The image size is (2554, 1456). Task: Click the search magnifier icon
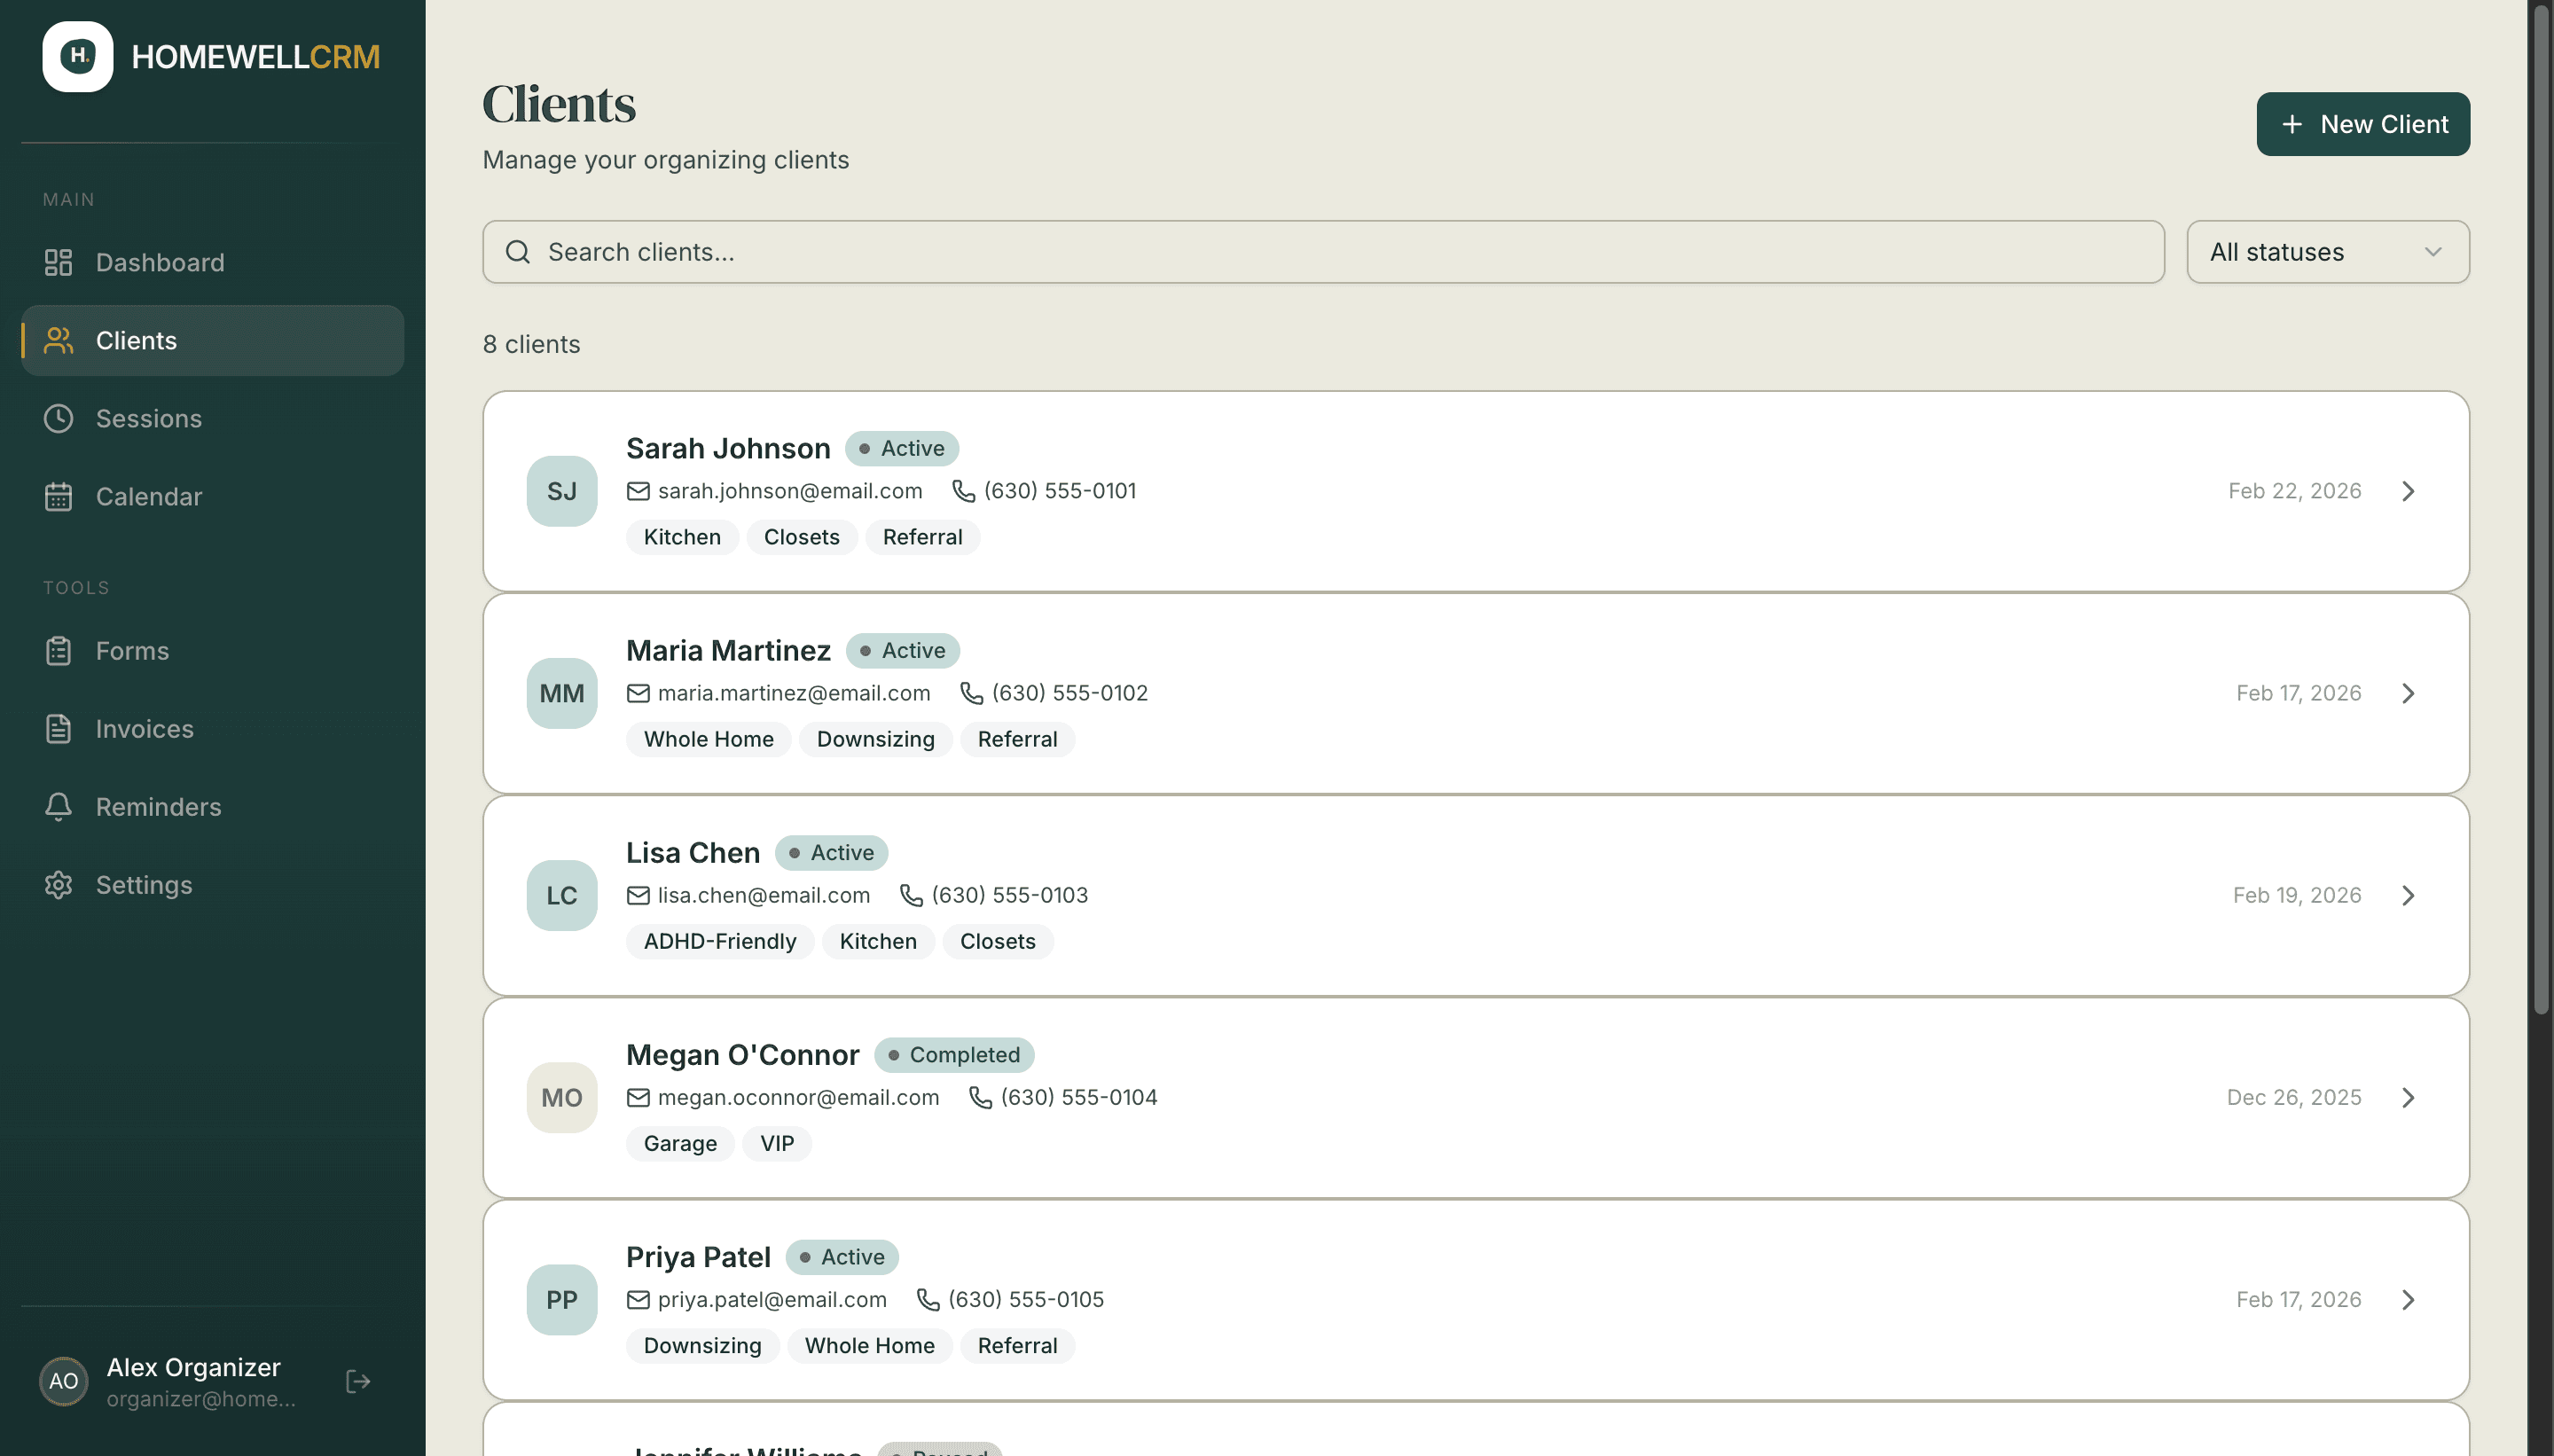click(x=518, y=251)
